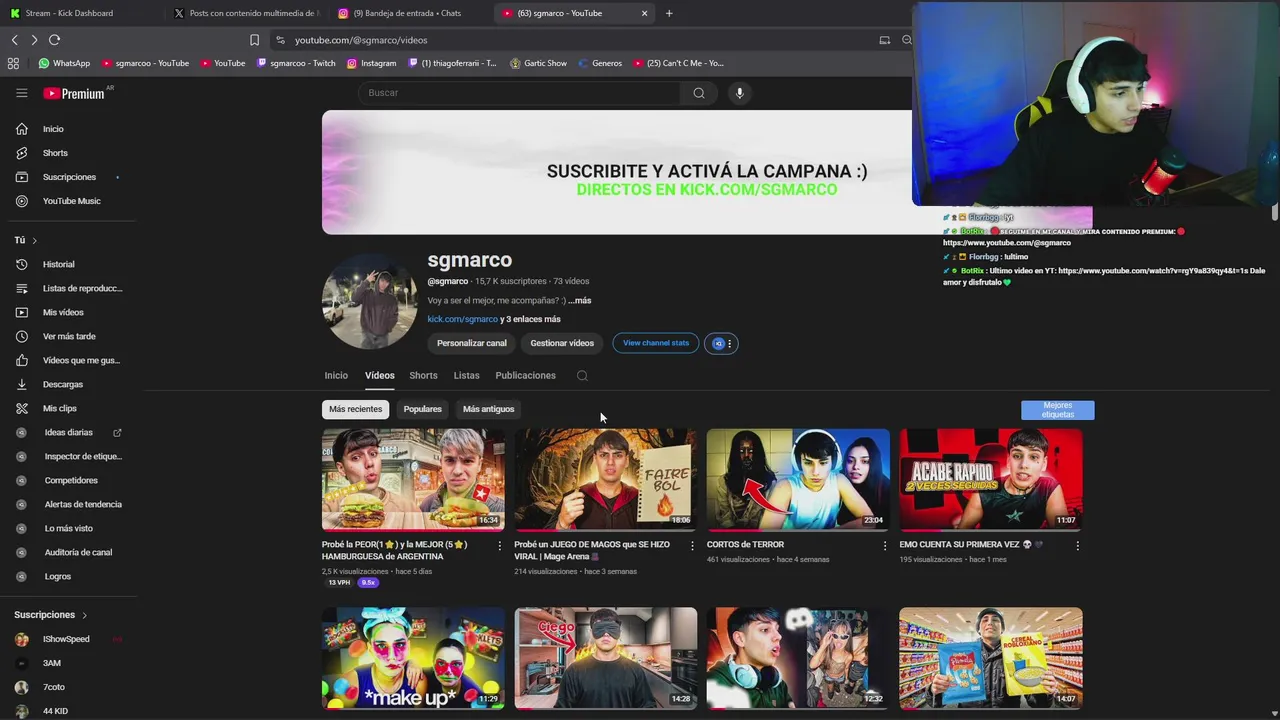Start voice search with microphone icon

[x=739, y=93]
